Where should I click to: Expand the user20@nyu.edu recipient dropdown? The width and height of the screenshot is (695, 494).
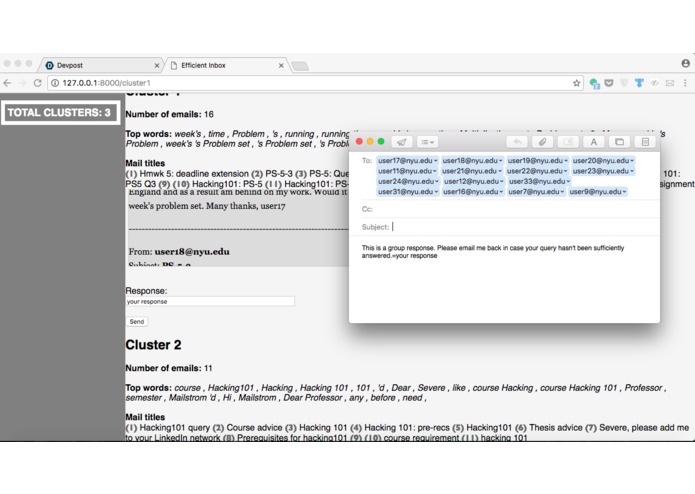(x=632, y=161)
